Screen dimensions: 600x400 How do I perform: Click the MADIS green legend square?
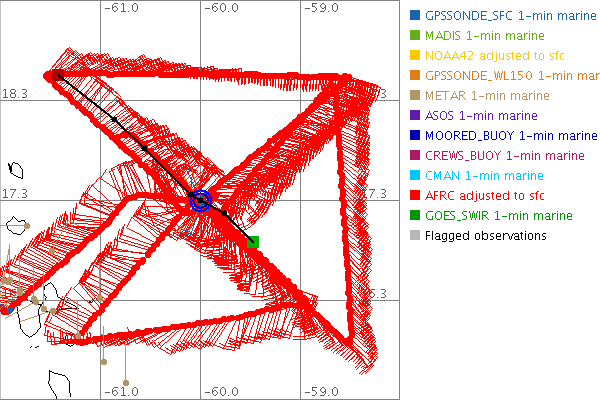click(415, 36)
